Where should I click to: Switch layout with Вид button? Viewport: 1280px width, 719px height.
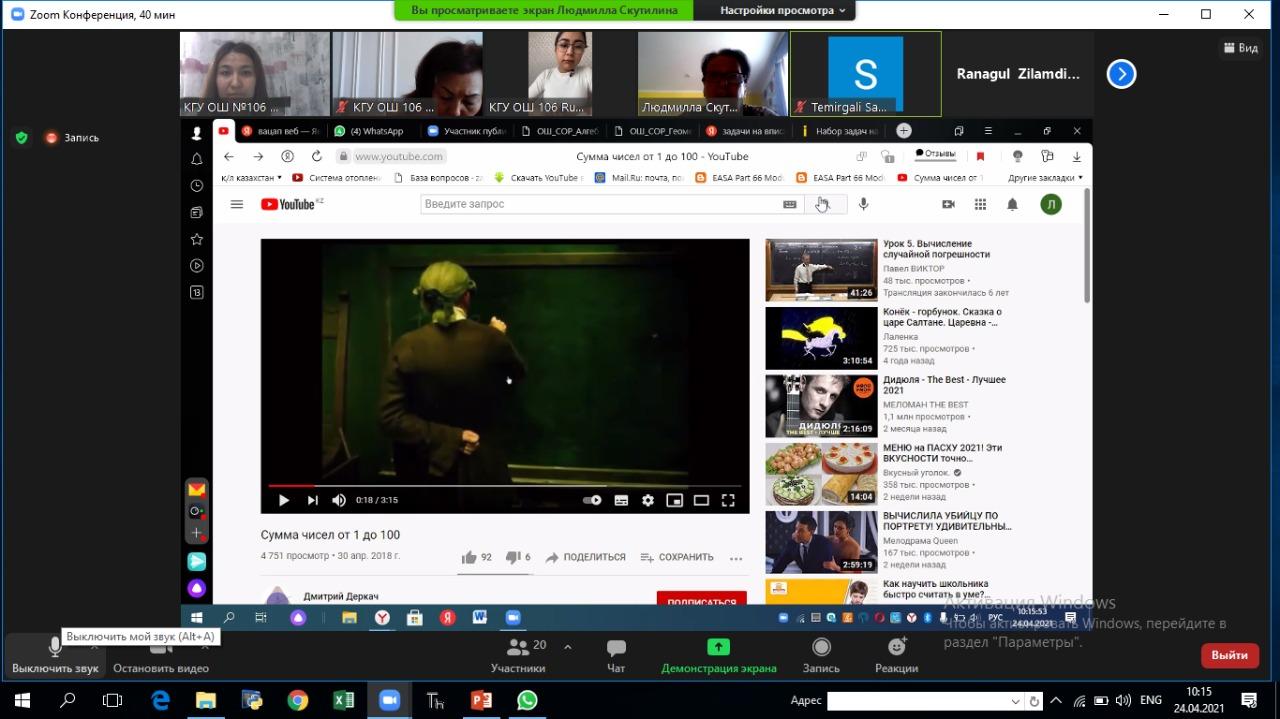coord(1241,48)
